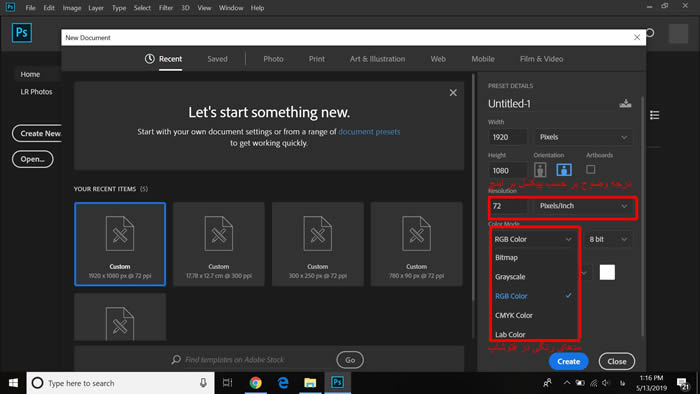
Task: Select landscape orientation icon
Action: pyautogui.click(x=564, y=170)
